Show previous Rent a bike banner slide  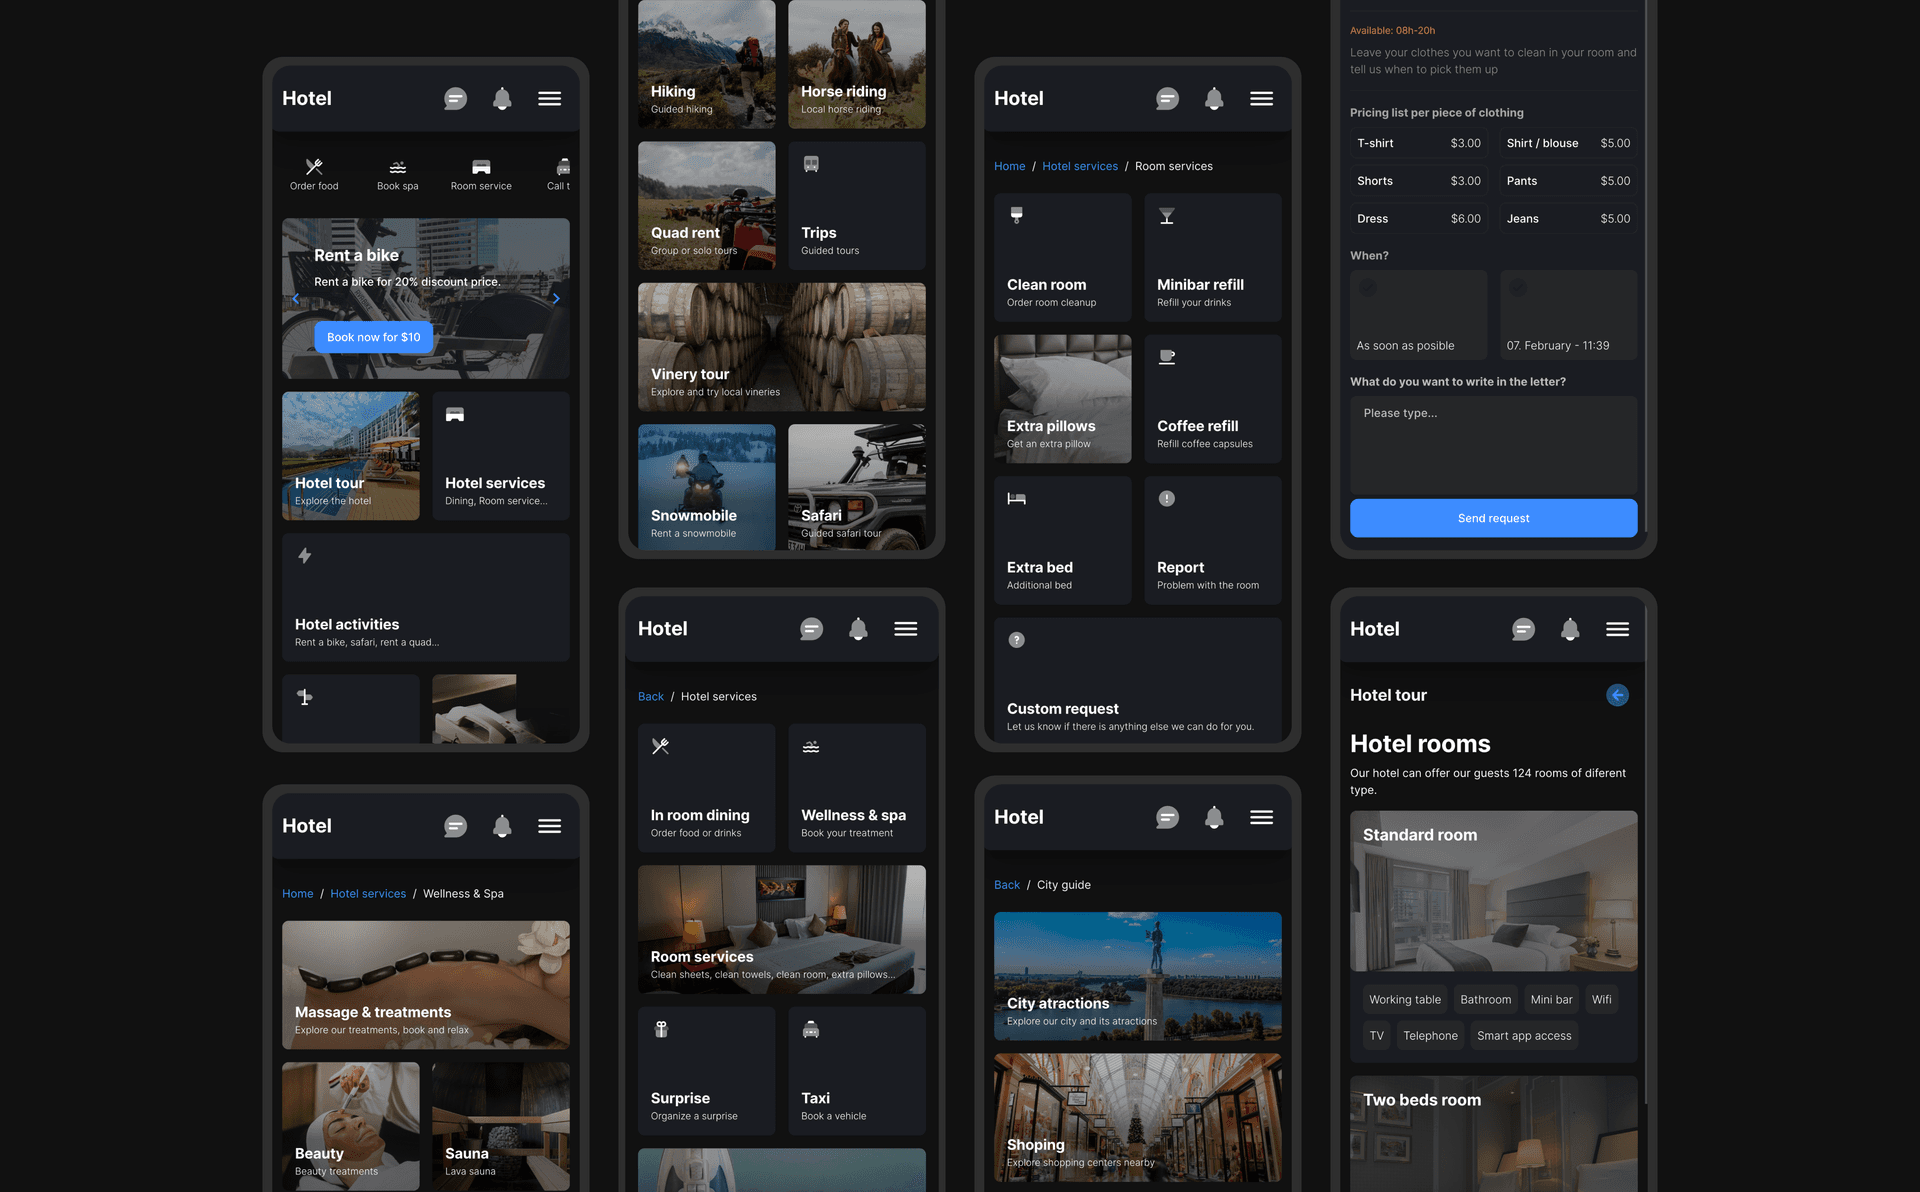tap(295, 298)
